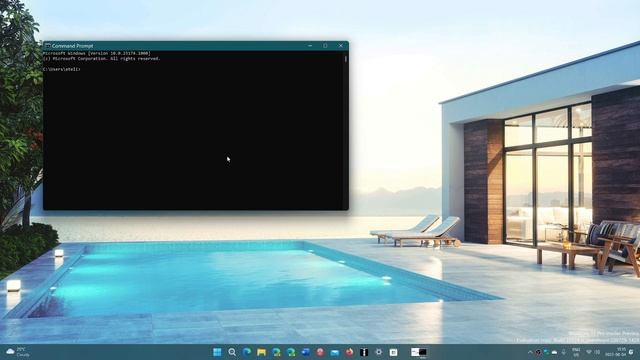
Task: Click the Microsoft Corporation copyright line
Action: pos(102,59)
